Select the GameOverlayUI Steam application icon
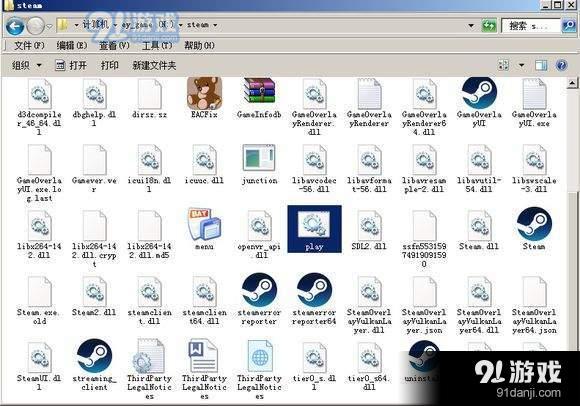The height and width of the screenshot is (406, 580). click(x=479, y=92)
